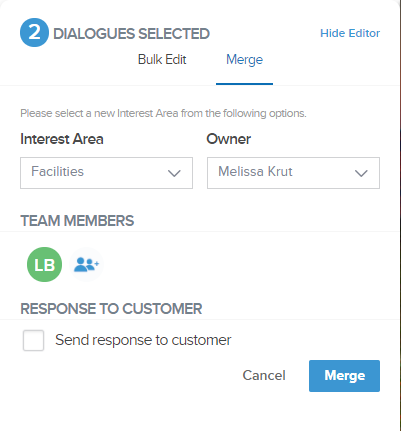
Task: Click the Owner dropdown chevron arrow
Action: 361,173
